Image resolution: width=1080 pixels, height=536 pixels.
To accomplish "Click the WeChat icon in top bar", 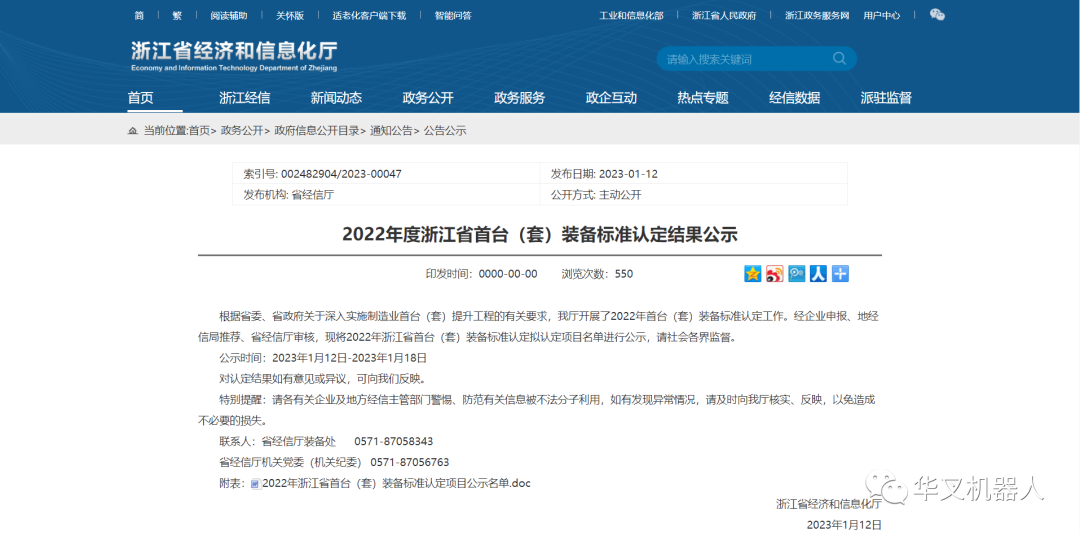I will (937, 15).
